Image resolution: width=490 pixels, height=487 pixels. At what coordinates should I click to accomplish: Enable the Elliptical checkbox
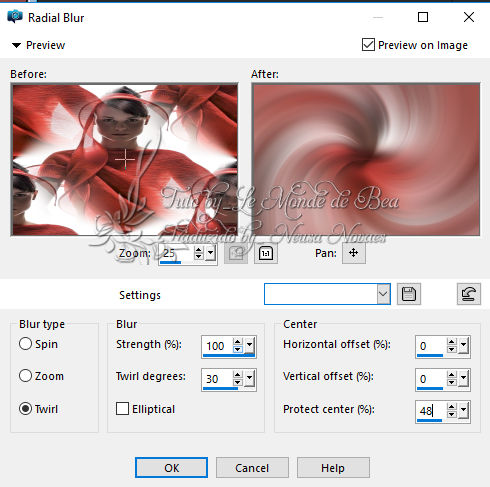(x=122, y=408)
